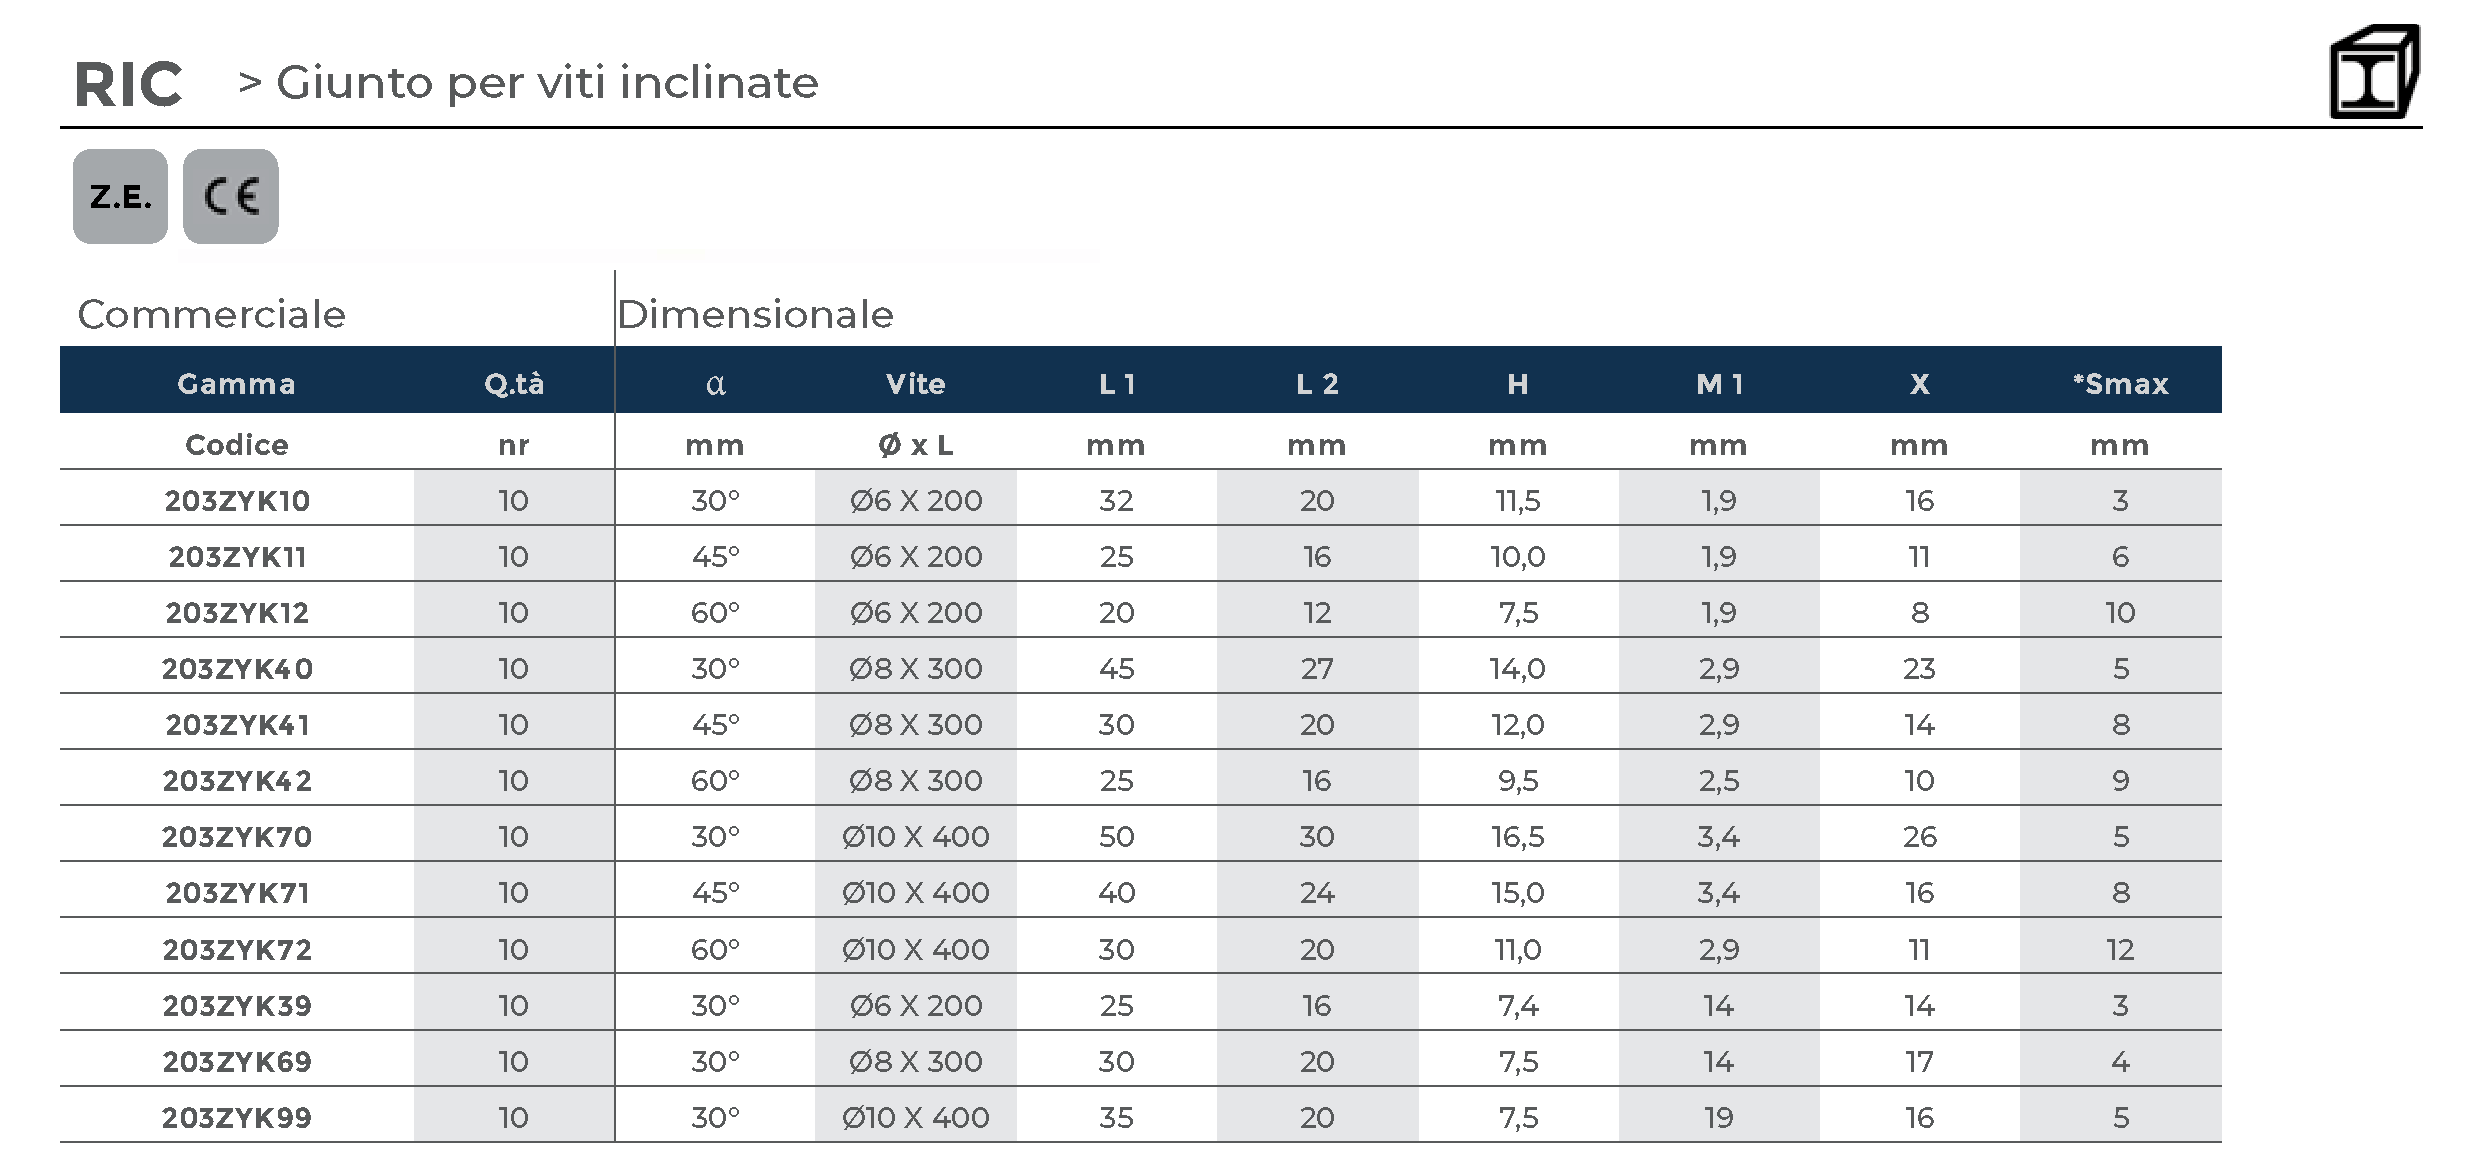Select product code 203ZYK39
This screenshot has height=1174, width=2482.
(237, 1005)
